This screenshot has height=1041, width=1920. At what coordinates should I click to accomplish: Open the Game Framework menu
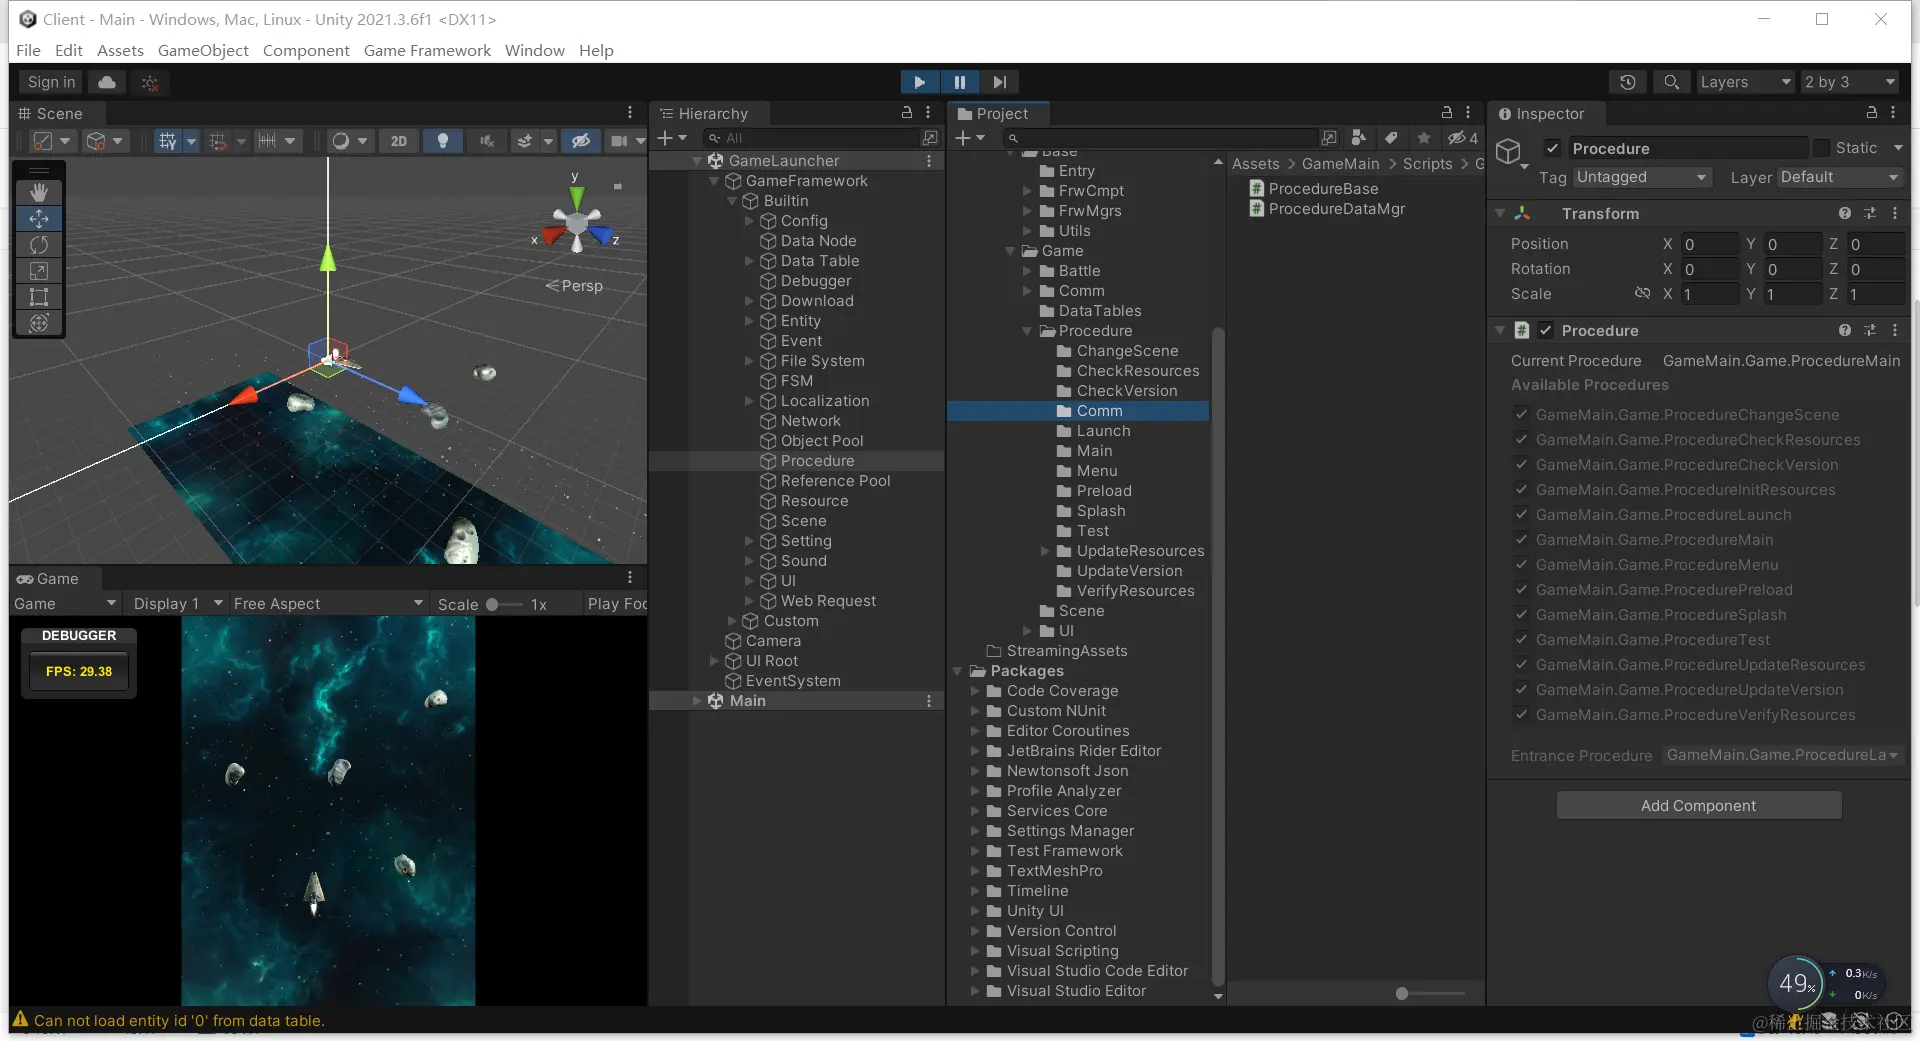(x=427, y=50)
